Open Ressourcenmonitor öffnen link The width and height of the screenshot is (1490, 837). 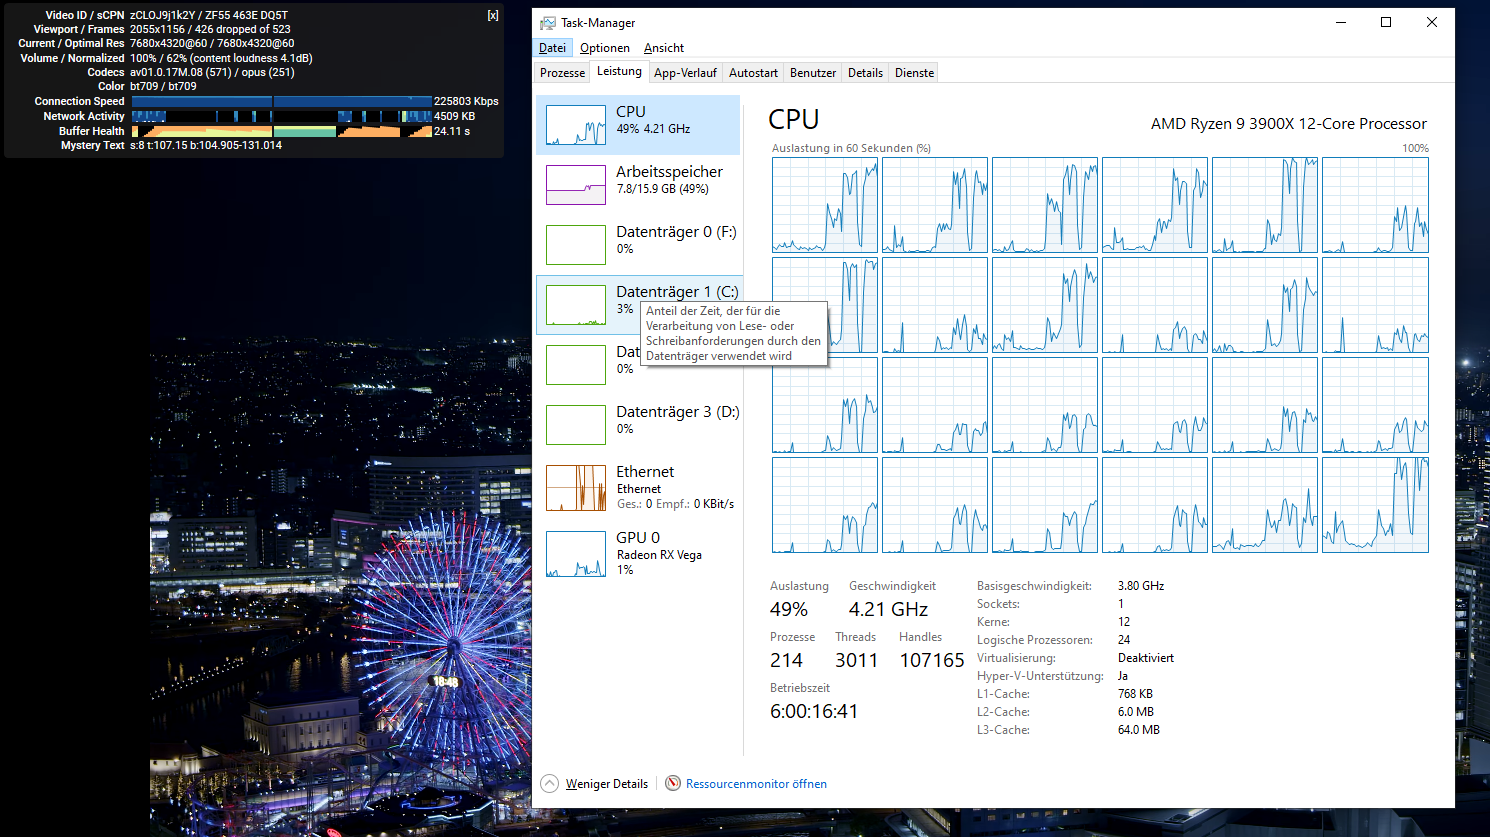(756, 784)
